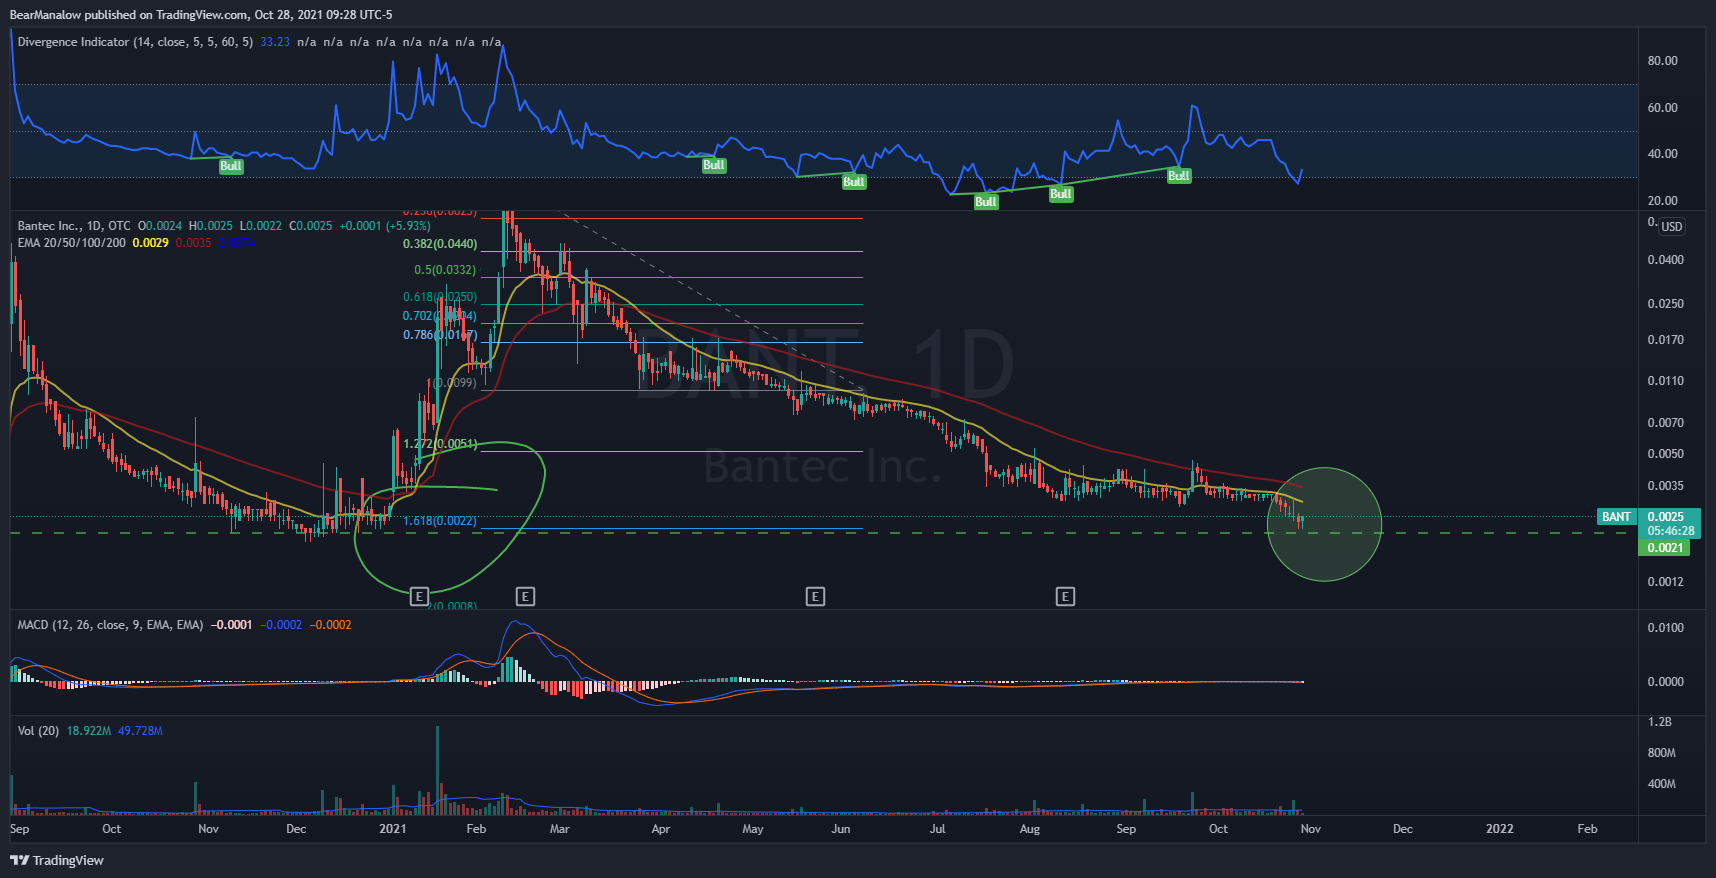Viewport: 1716px width, 878px height.
Task: Click the Bull divergence label in mid-July
Action: [986, 202]
